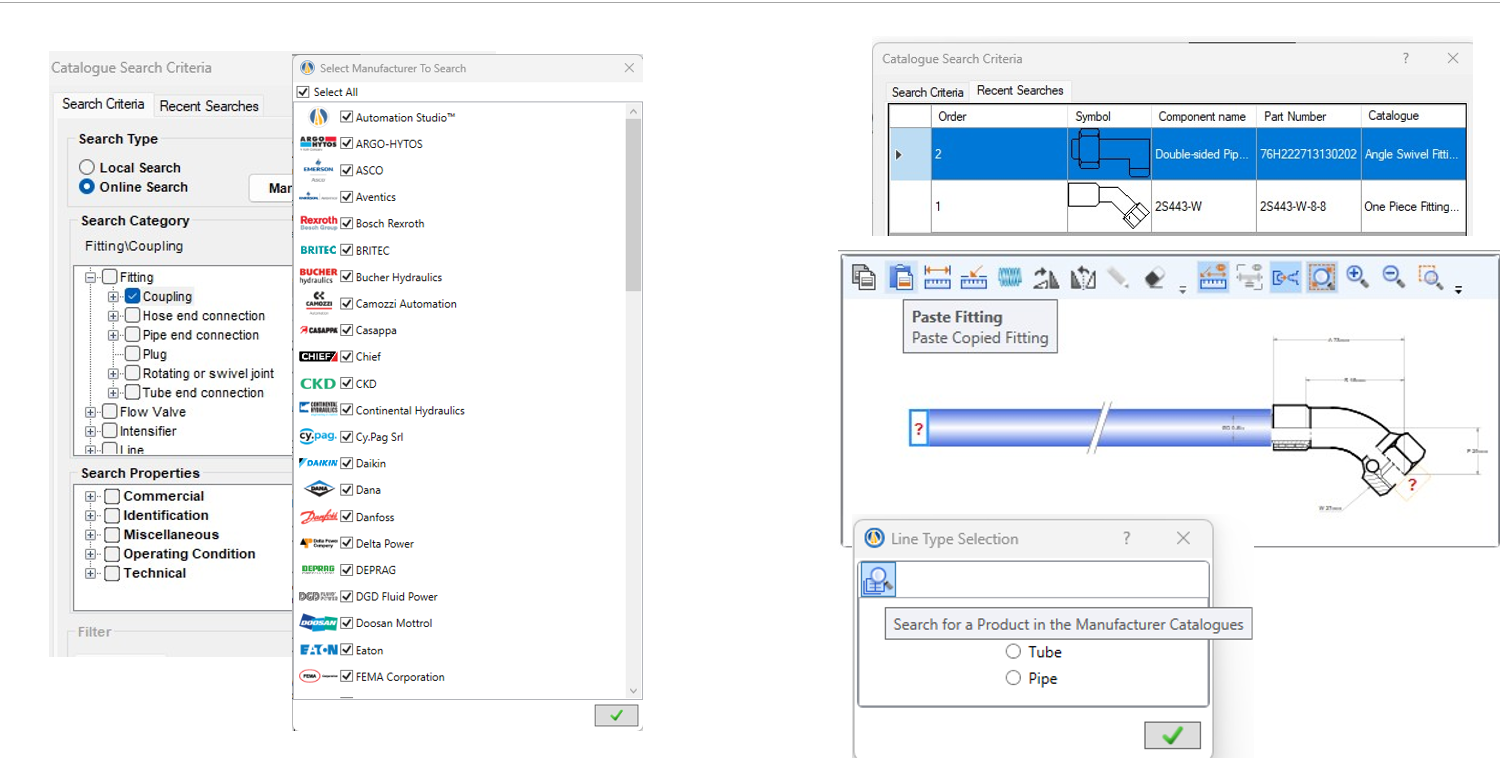Uncheck the Select All manufacturers checkbox
This screenshot has height=763, width=1500.
[303, 92]
